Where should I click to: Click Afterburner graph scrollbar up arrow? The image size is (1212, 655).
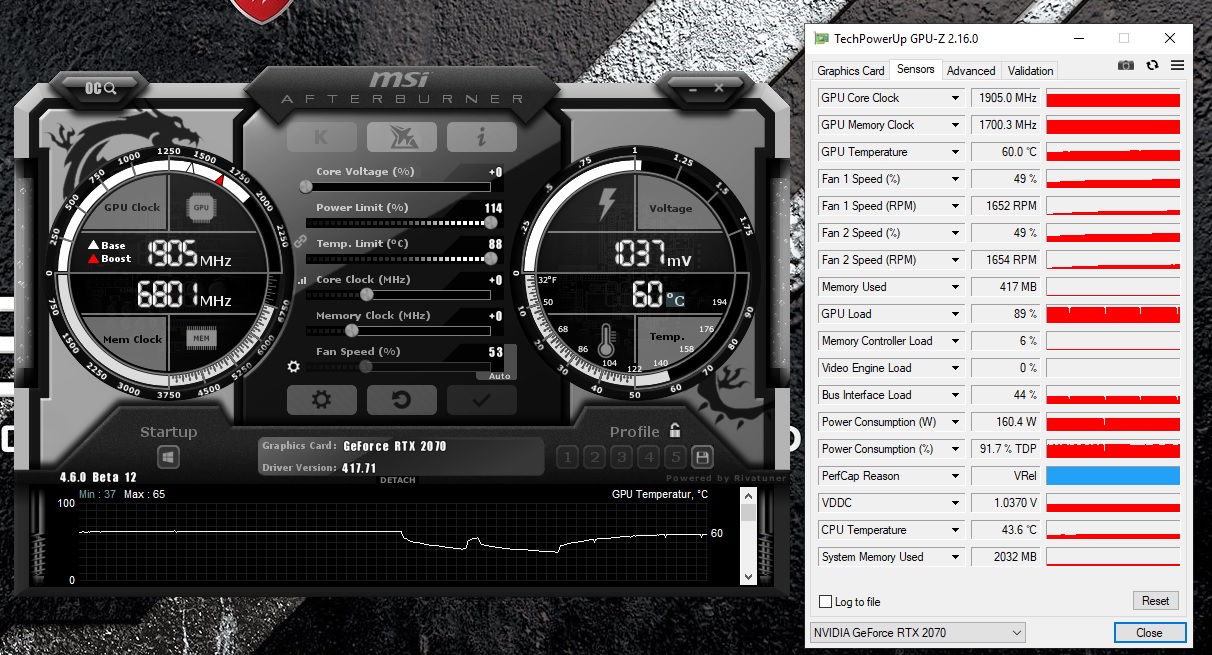748,495
